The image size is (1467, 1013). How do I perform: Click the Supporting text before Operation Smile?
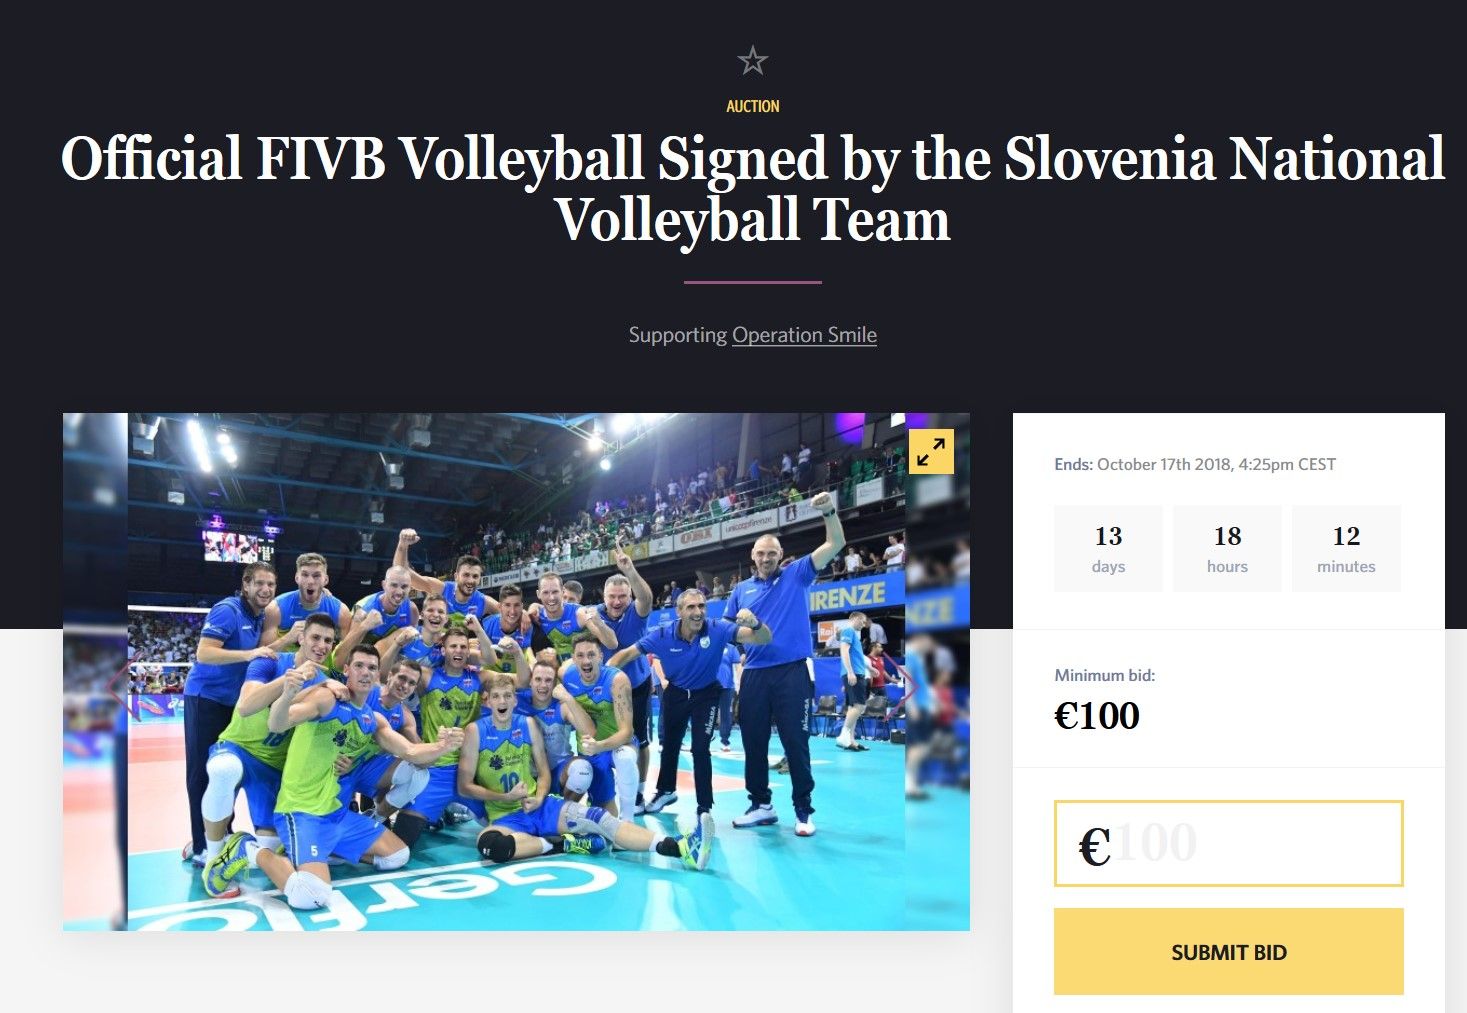[x=678, y=335]
